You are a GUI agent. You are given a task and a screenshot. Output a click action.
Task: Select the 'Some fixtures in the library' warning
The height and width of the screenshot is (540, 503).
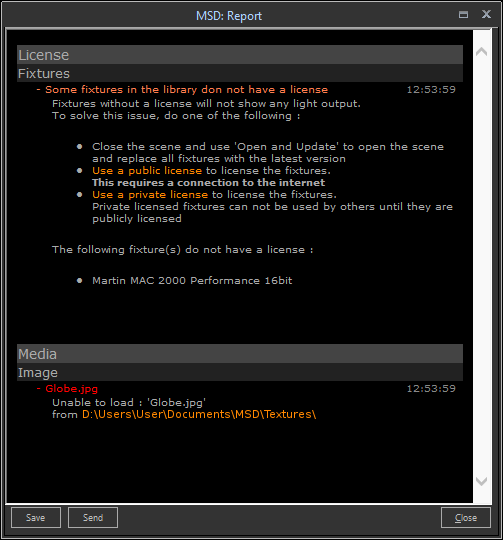pos(186,90)
